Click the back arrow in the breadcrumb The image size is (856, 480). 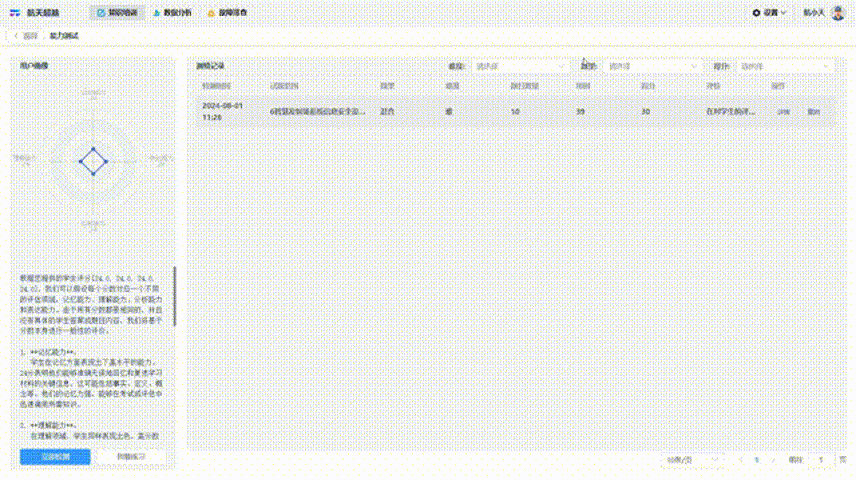click(x=16, y=36)
